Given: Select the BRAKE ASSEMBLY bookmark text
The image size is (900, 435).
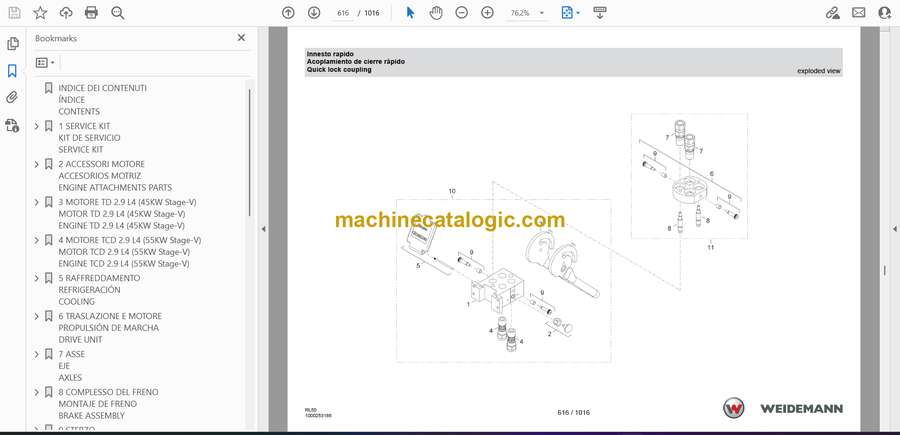Looking at the screenshot, I should pos(91,415).
